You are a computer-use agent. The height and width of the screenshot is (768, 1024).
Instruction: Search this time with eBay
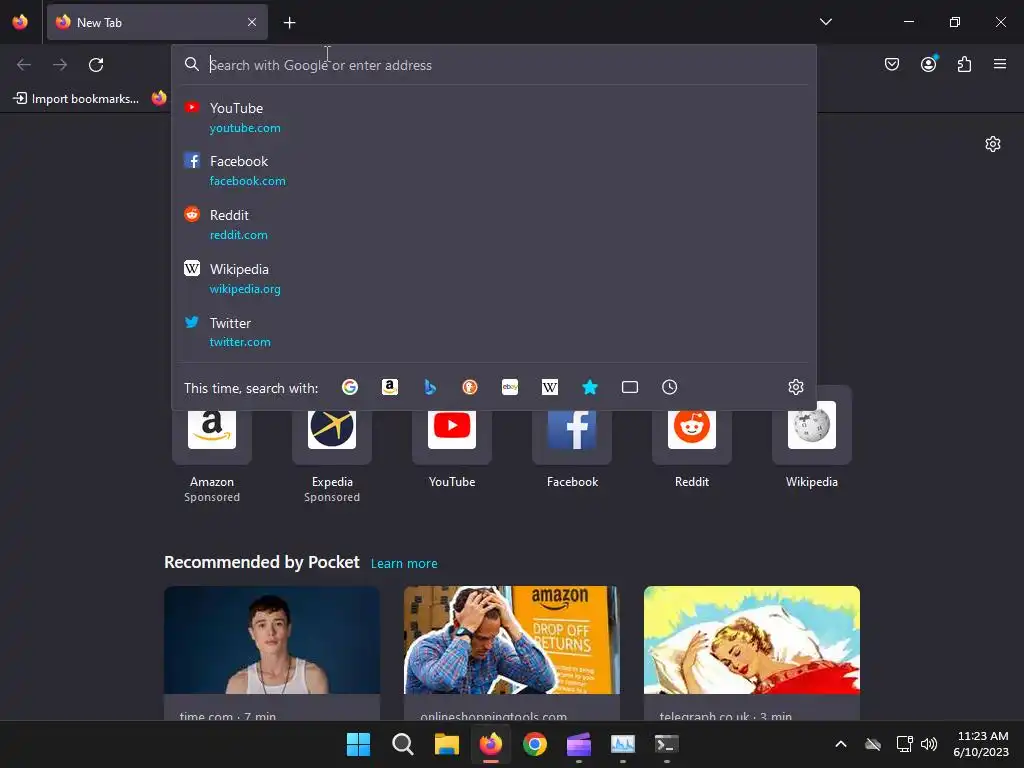click(x=510, y=387)
